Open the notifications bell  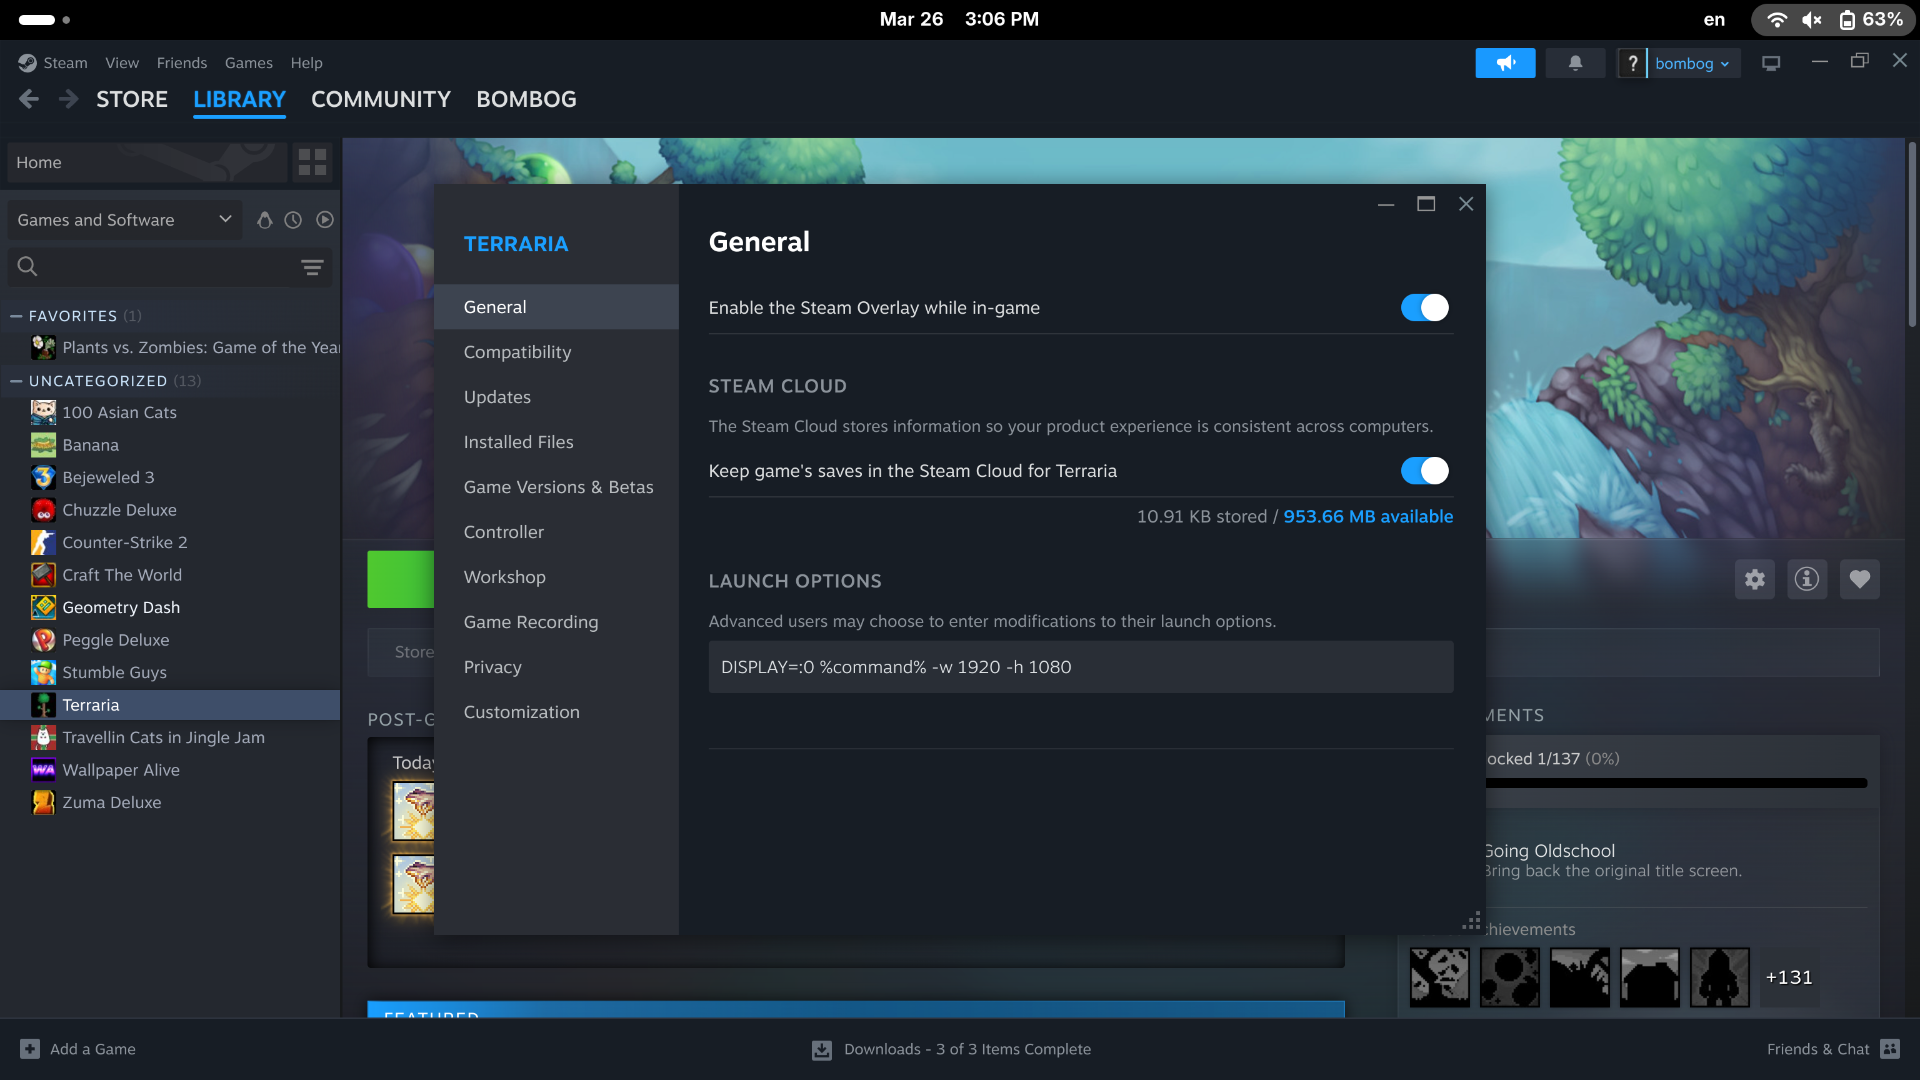[x=1575, y=63]
